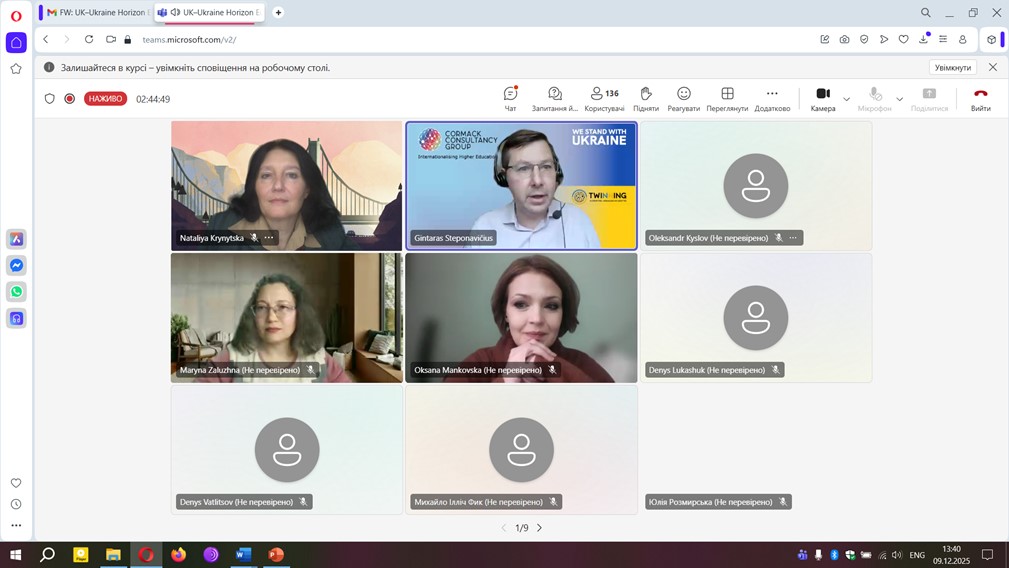The width and height of the screenshot is (1009, 568).
Task: Open reactions with the Реагувати icon
Action: pyautogui.click(x=684, y=98)
